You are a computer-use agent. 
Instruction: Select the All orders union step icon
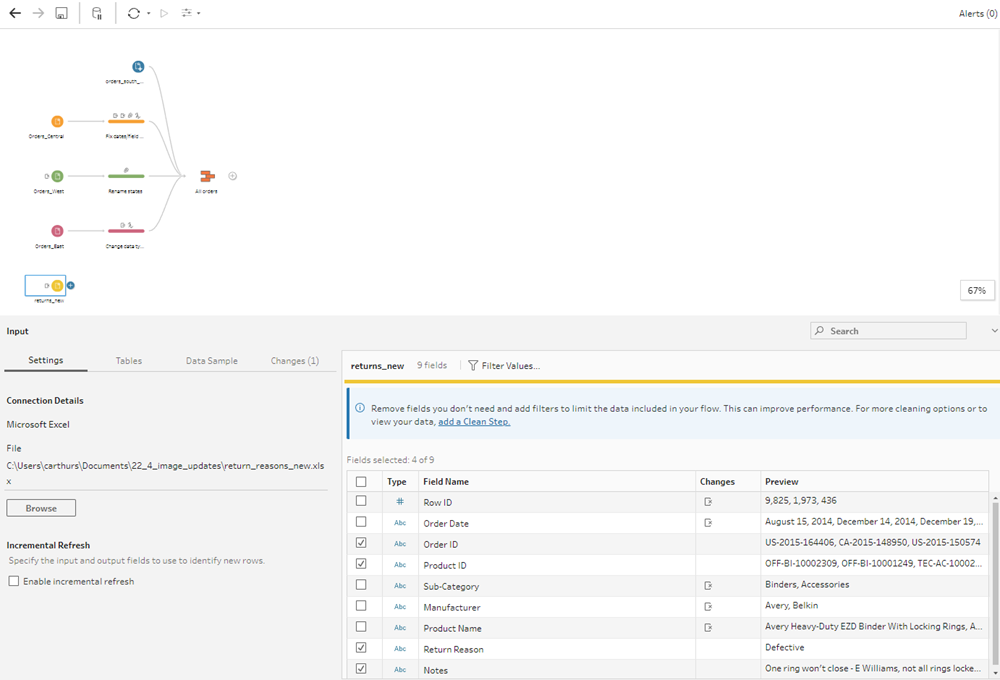click(207, 176)
